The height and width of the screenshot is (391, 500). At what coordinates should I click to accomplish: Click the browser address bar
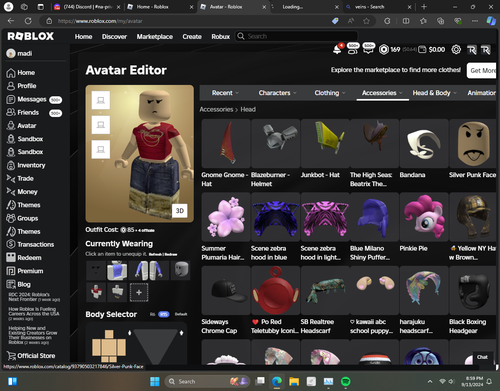187,21
